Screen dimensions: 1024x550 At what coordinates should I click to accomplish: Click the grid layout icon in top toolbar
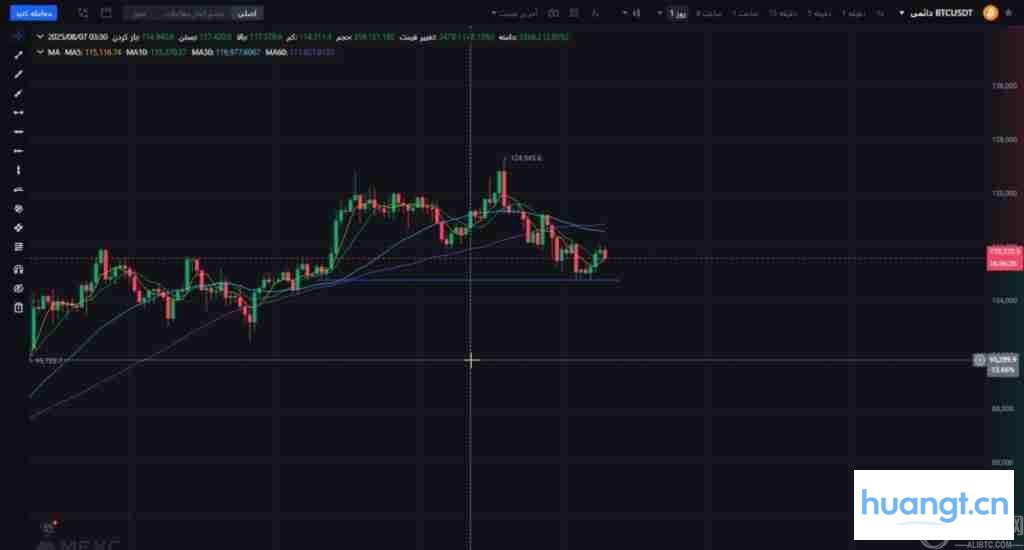pos(574,13)
